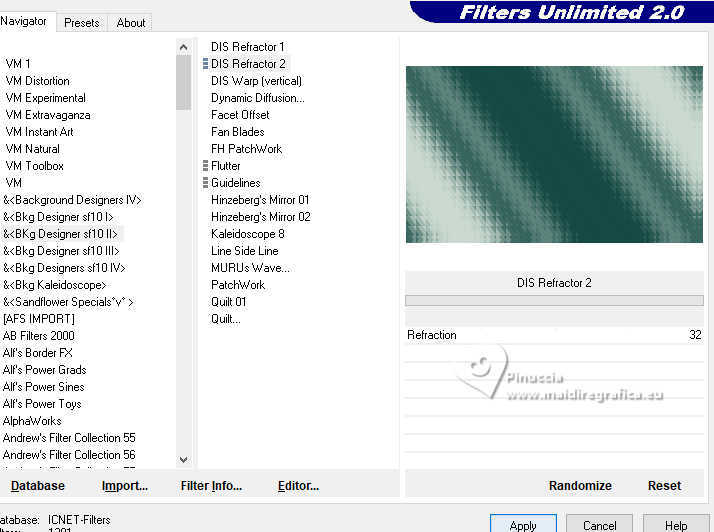The height and width of the screenshot is (532, 714).
Task: Click the filter preview image
Action: point(554,154)
